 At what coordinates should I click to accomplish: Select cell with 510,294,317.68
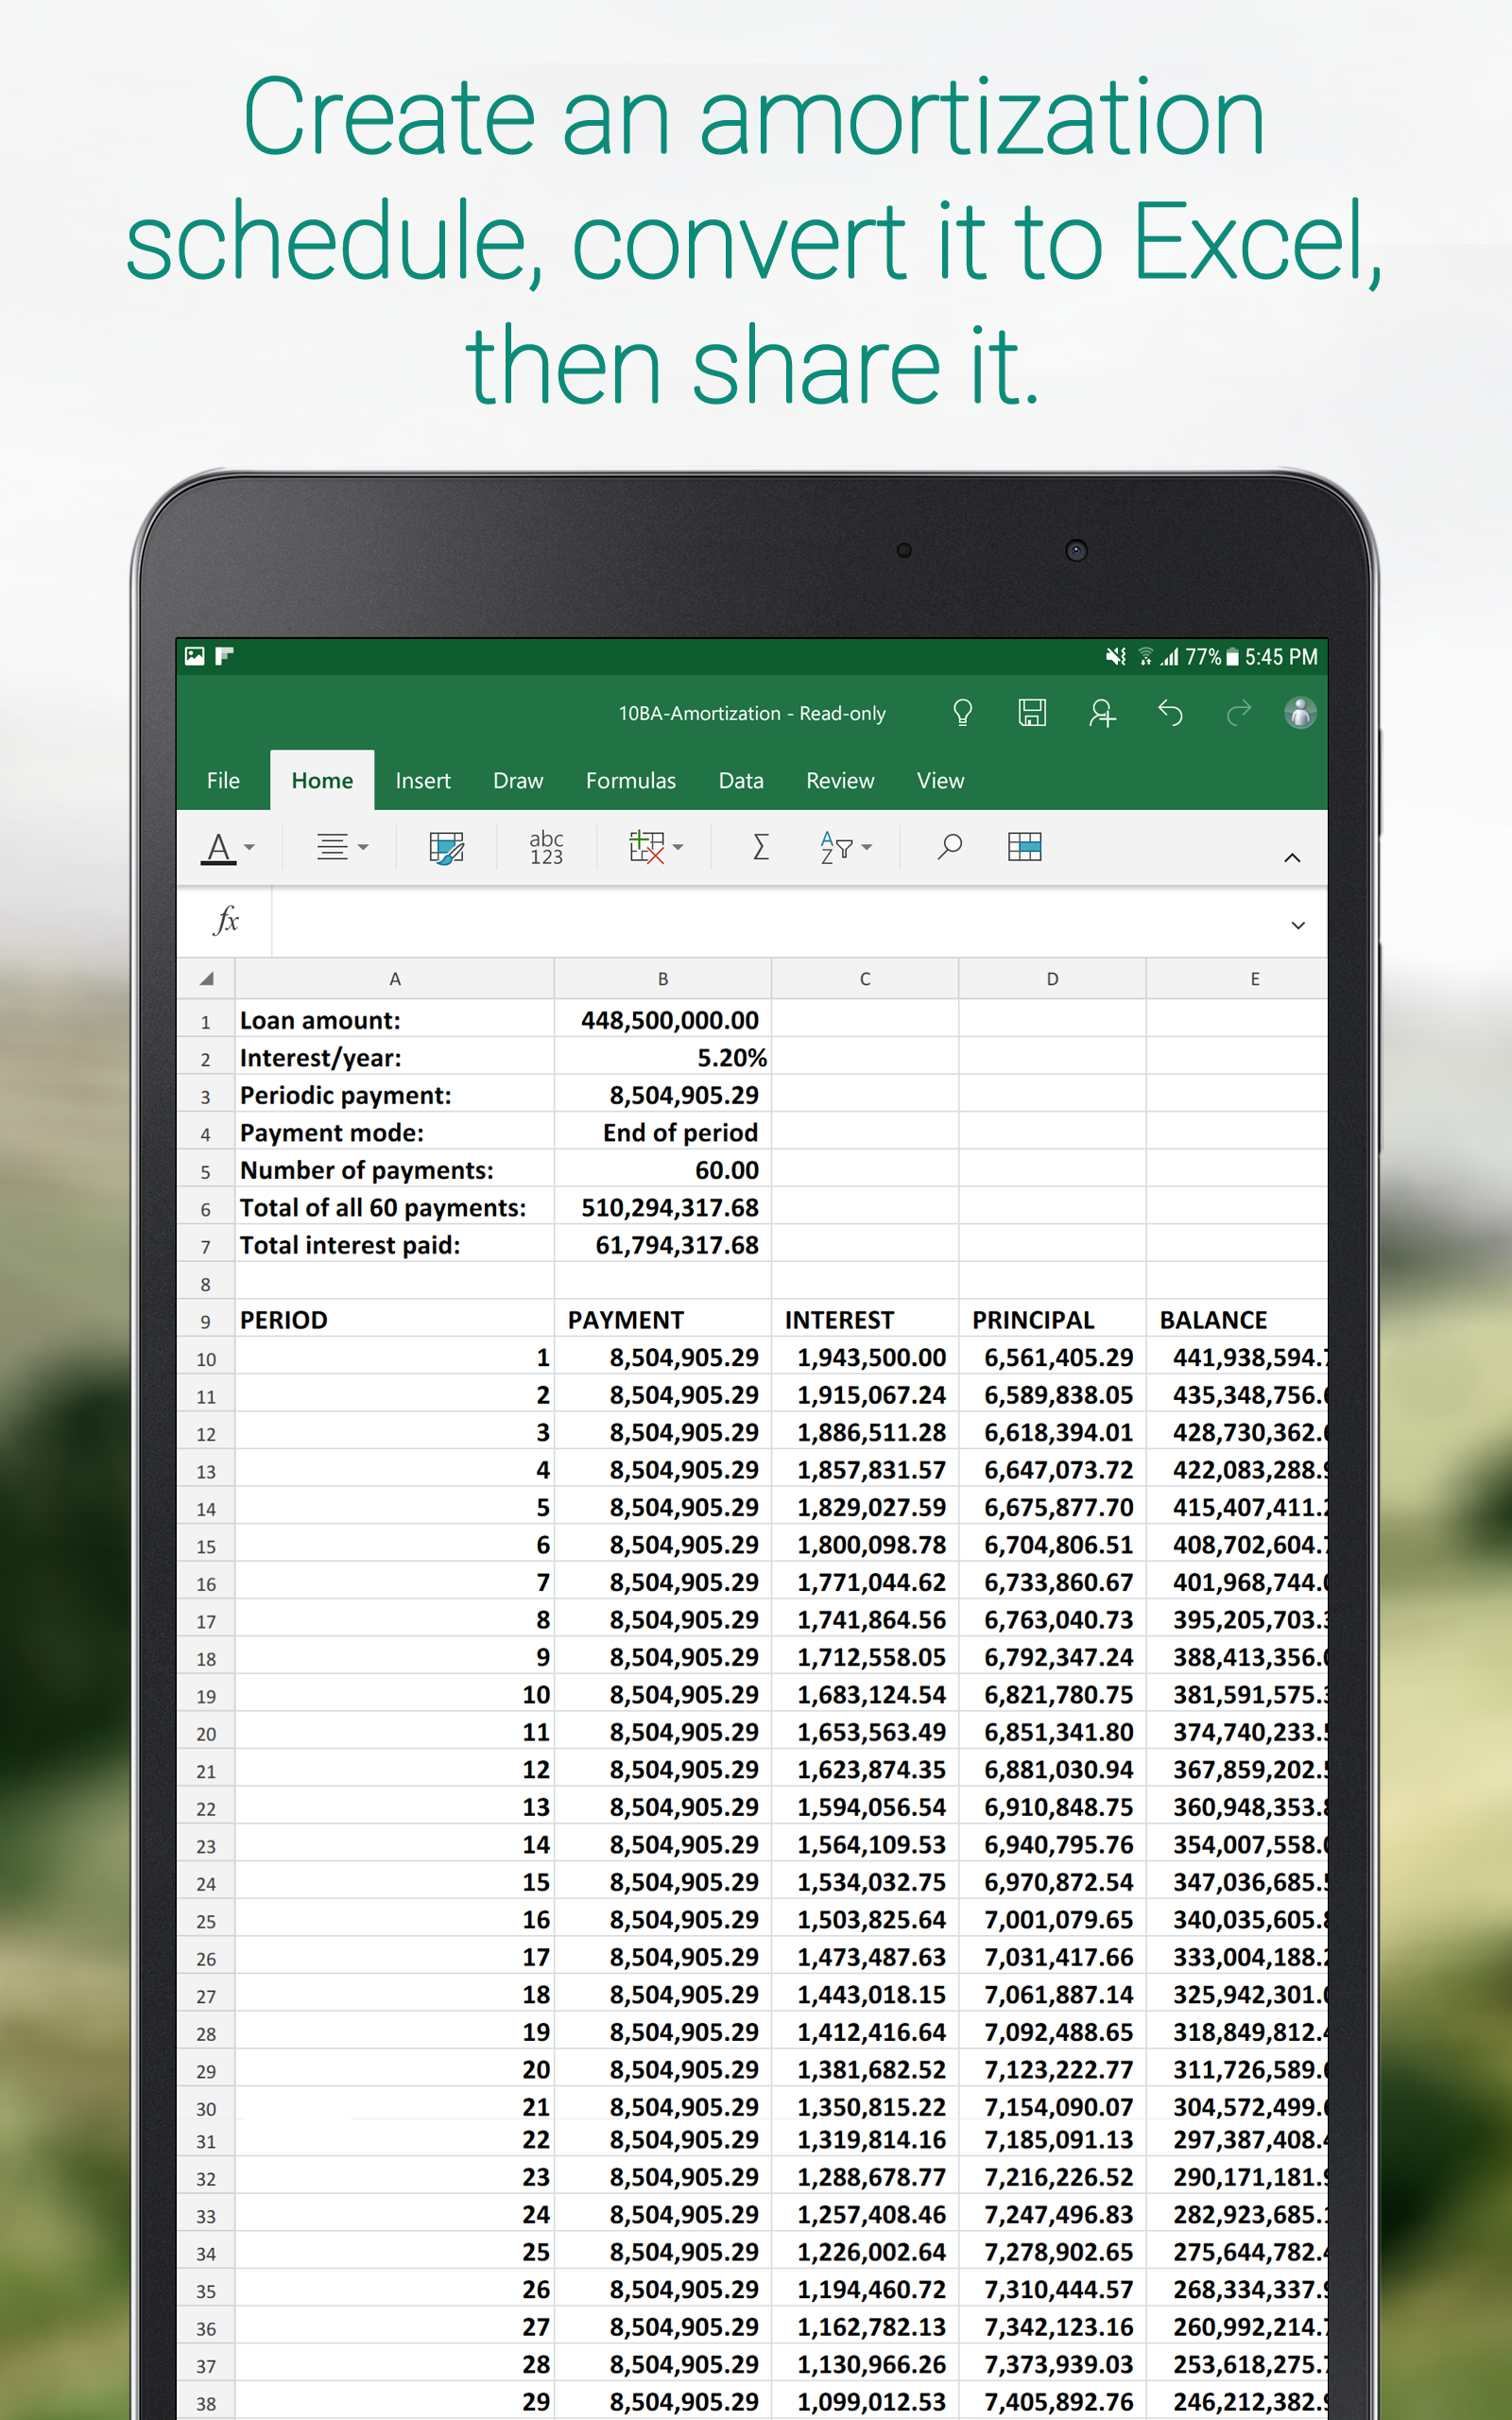(663, 1207)
